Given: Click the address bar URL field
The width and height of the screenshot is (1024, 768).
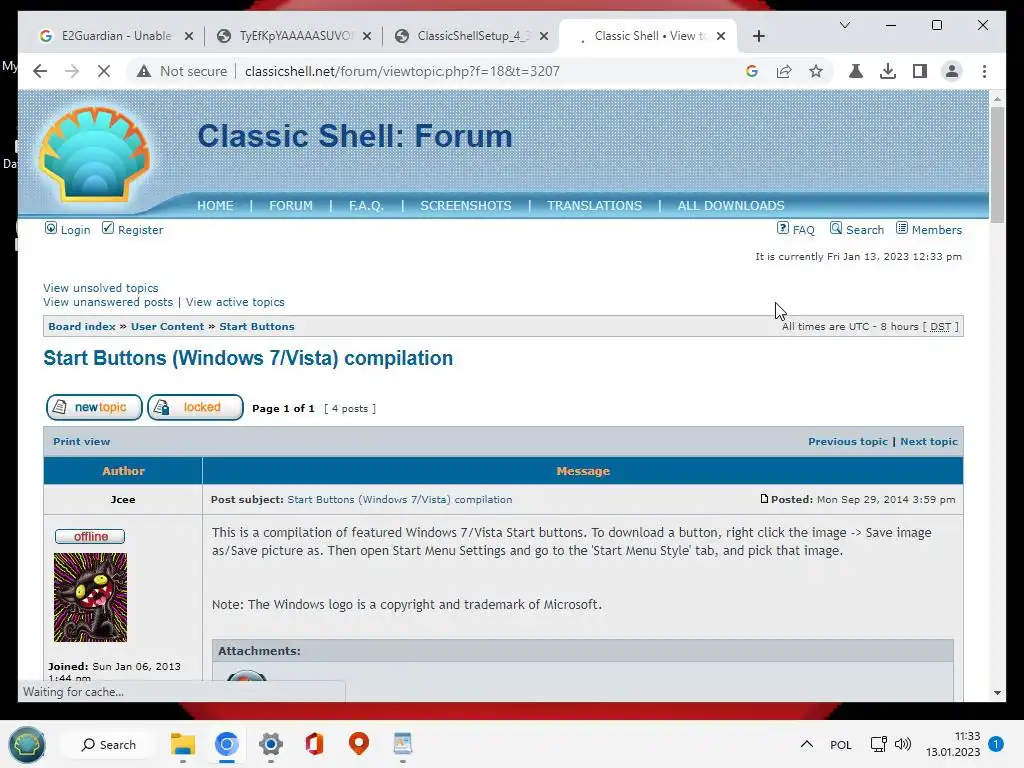Looking at the screenshot, I should point(402,71).
